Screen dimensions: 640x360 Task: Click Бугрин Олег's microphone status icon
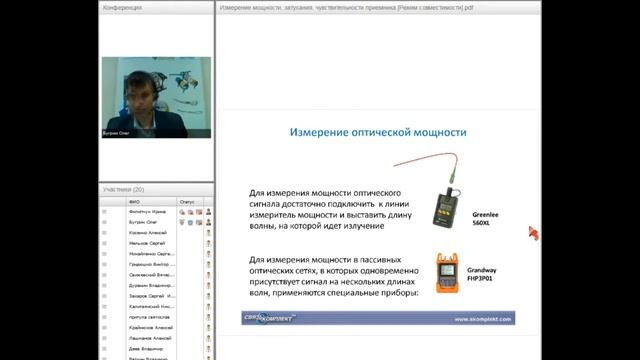(x=182, y=222)
